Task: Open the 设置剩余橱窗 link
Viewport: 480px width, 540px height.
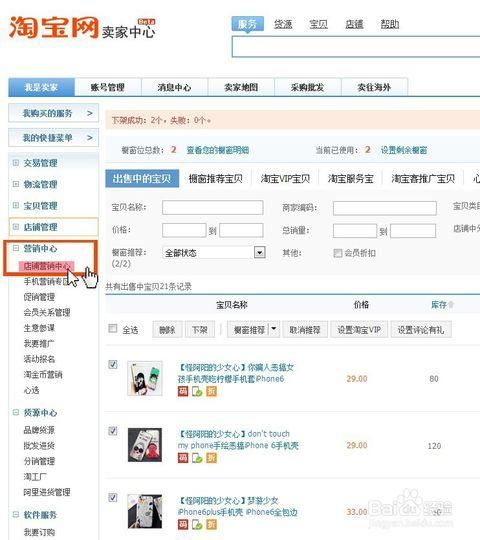Action: tap(404, 150)
